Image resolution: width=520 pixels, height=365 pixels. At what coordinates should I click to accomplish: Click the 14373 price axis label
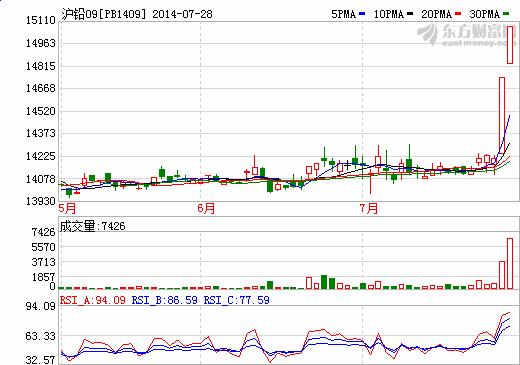pyautogui.click(x=41, y=133)
